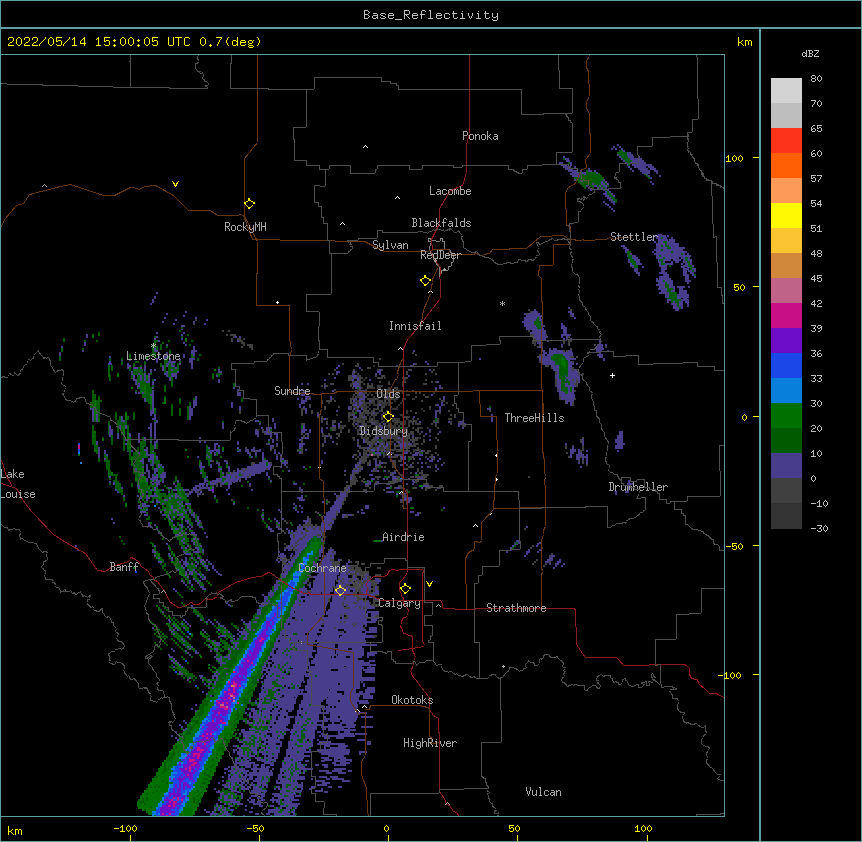Click the yellow diamond marker south of RedDeer
The height and width of the screenshot is (842, 862).
coord(426,281)
